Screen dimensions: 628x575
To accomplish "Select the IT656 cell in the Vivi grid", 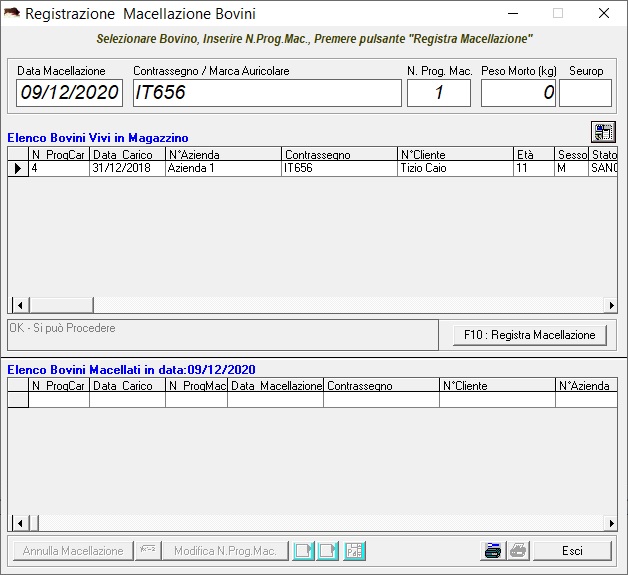I will tap(340, 169).
